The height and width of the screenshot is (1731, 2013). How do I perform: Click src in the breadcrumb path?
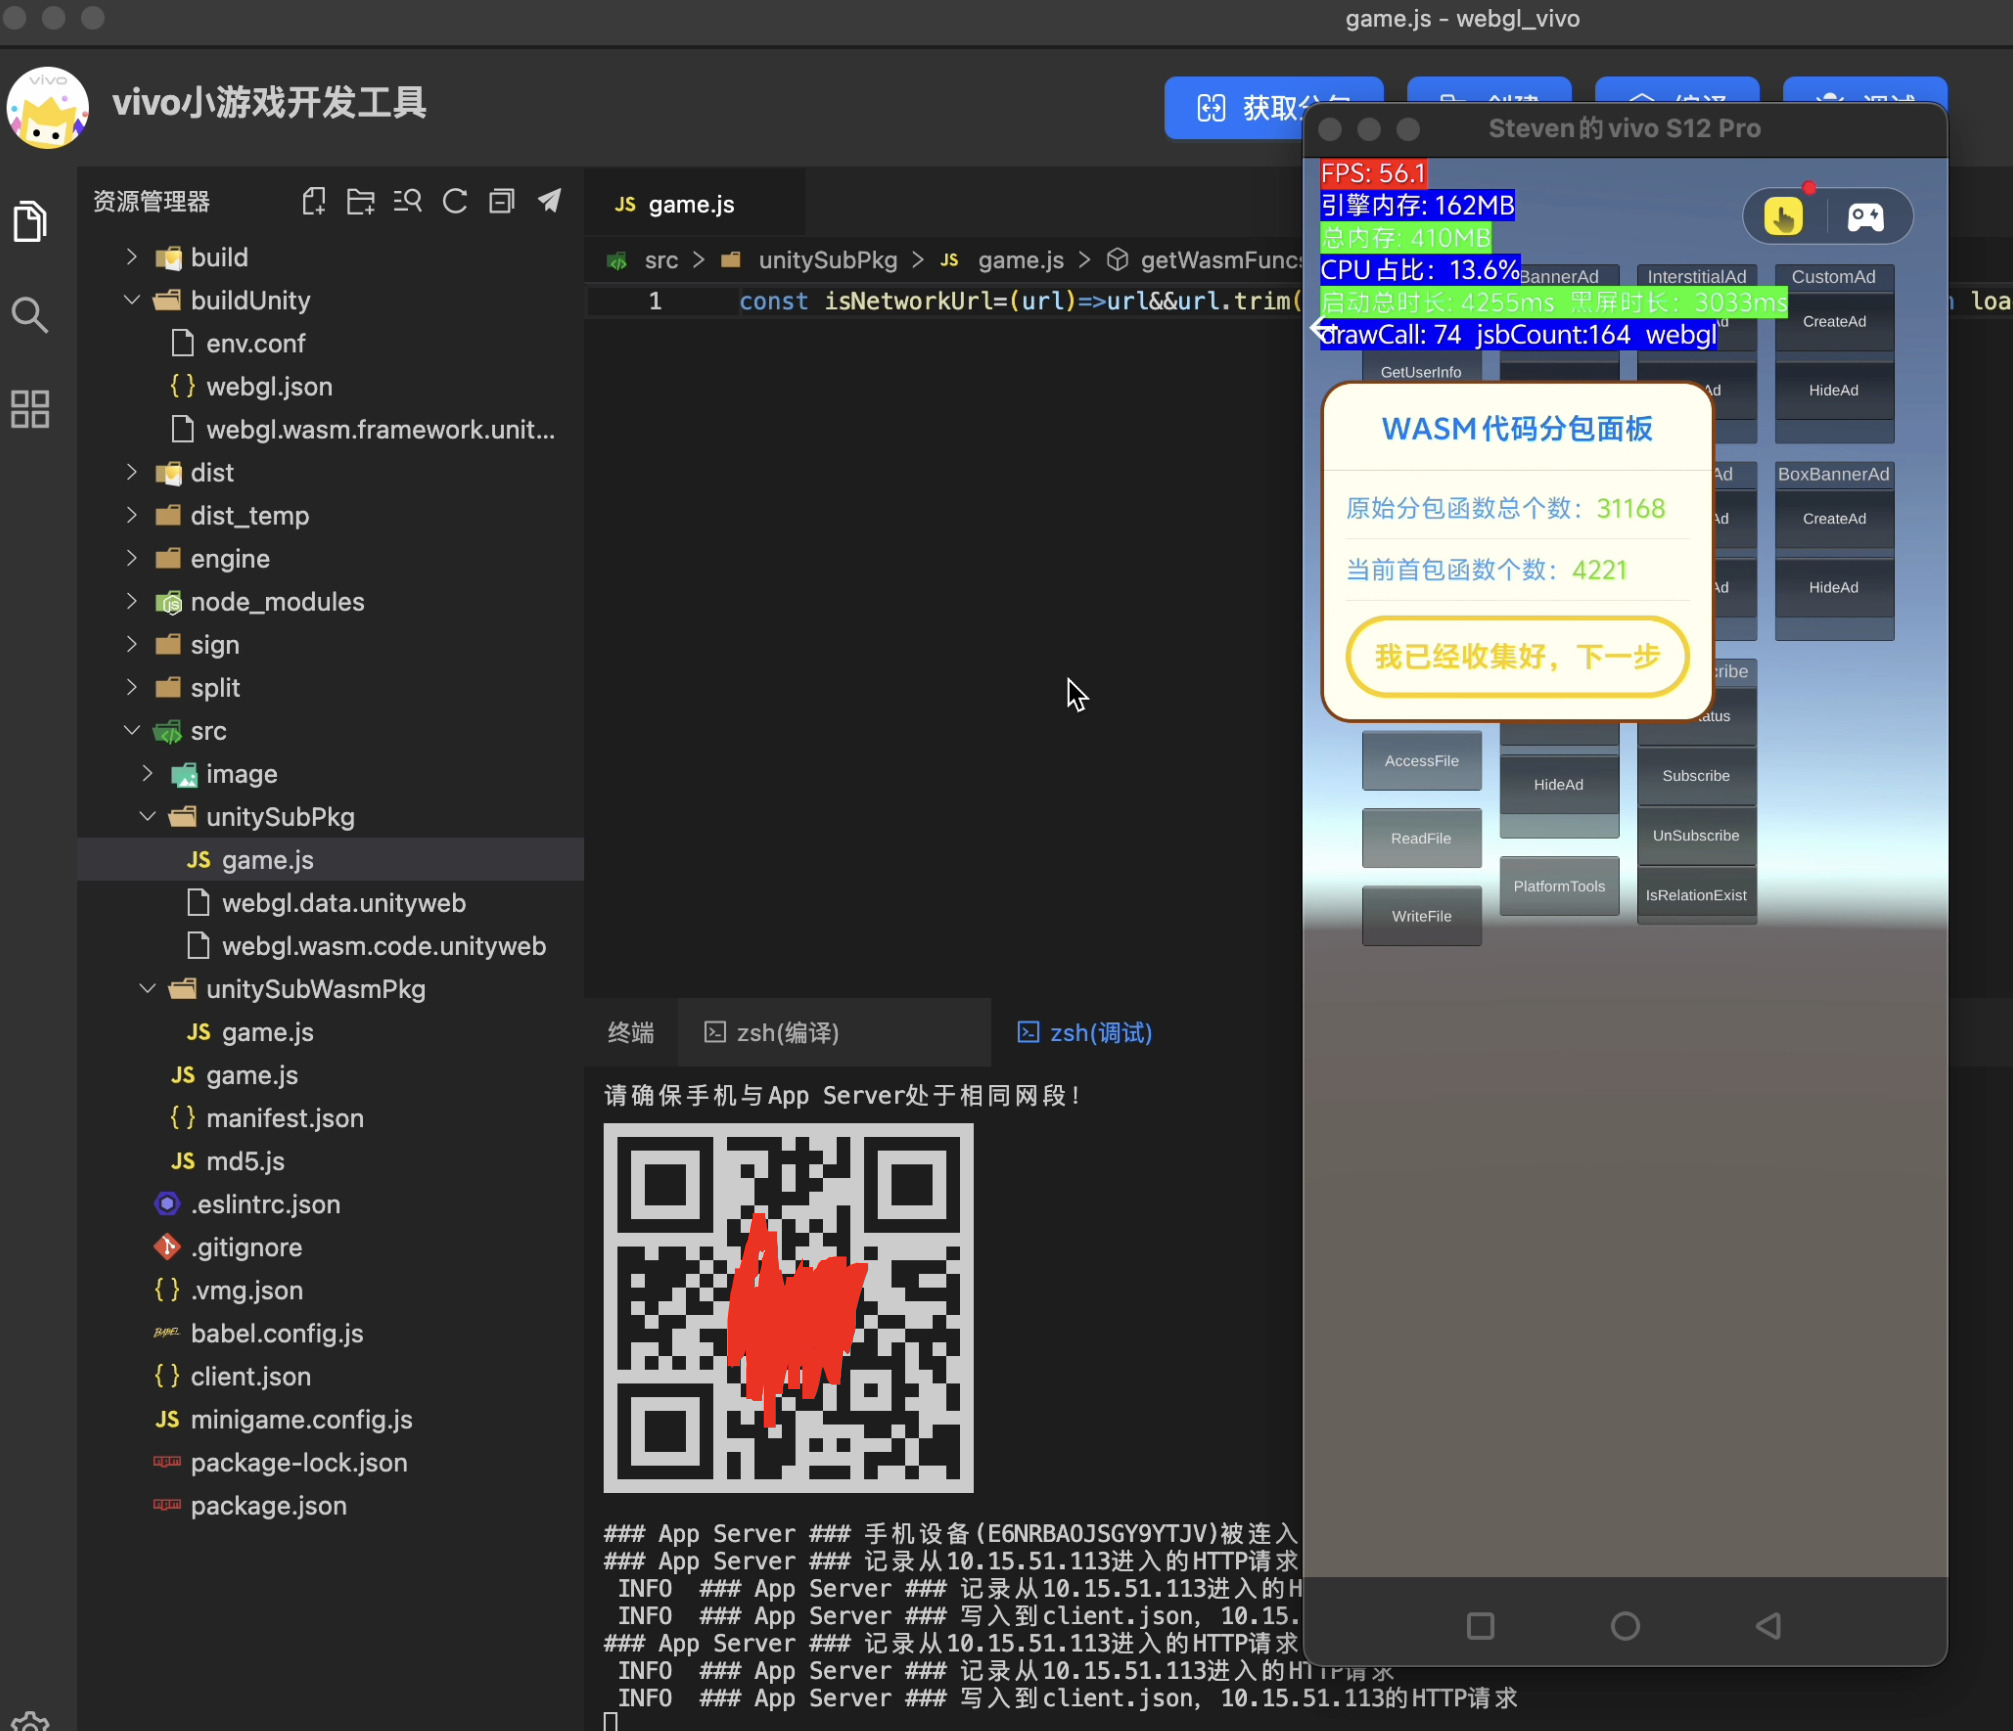(x=661, y=260)
